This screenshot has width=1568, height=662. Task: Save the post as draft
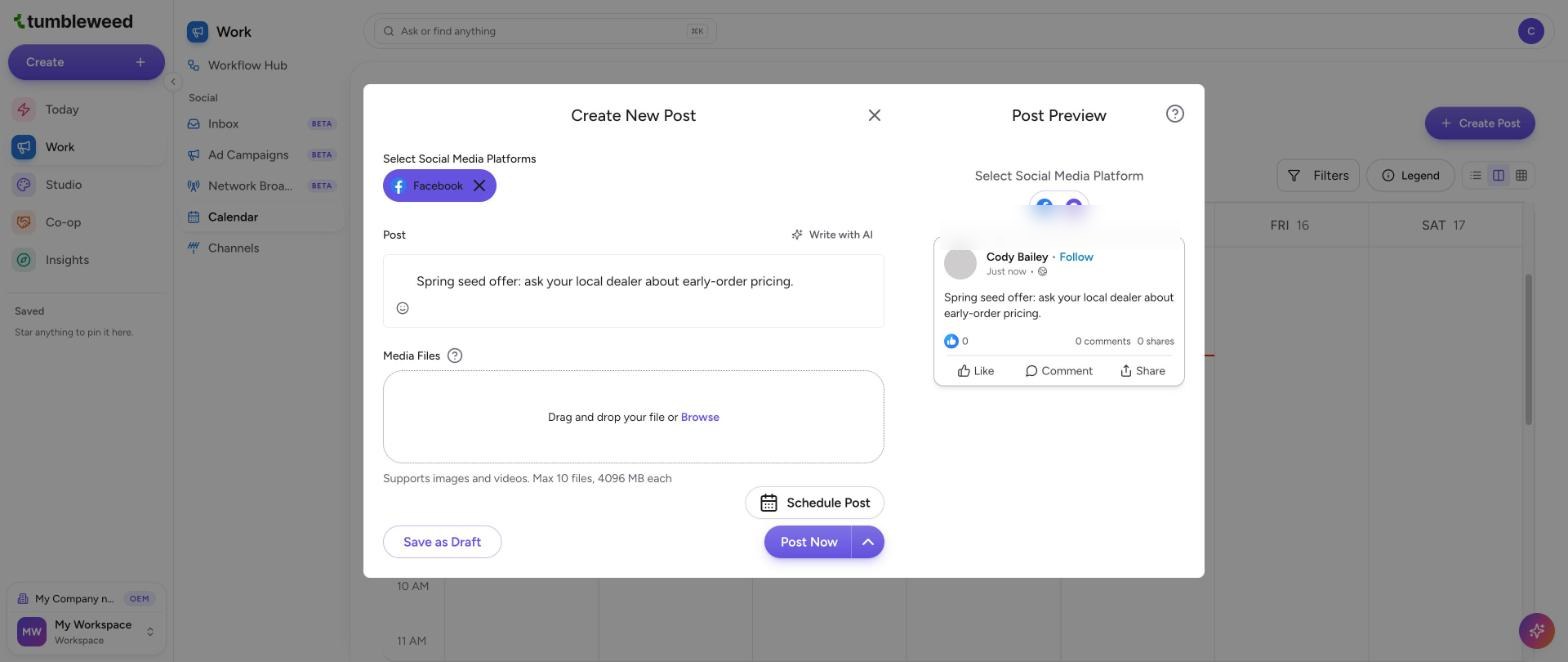tap(442, 542)
